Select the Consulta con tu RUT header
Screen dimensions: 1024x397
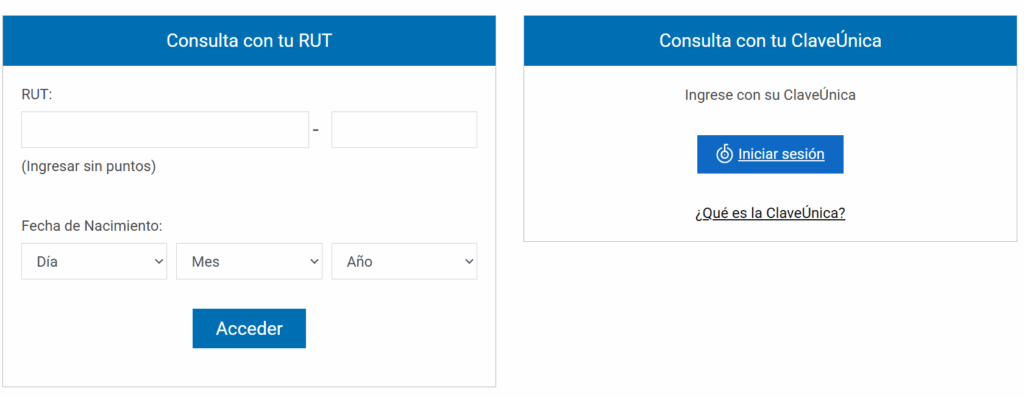[249, 40]
